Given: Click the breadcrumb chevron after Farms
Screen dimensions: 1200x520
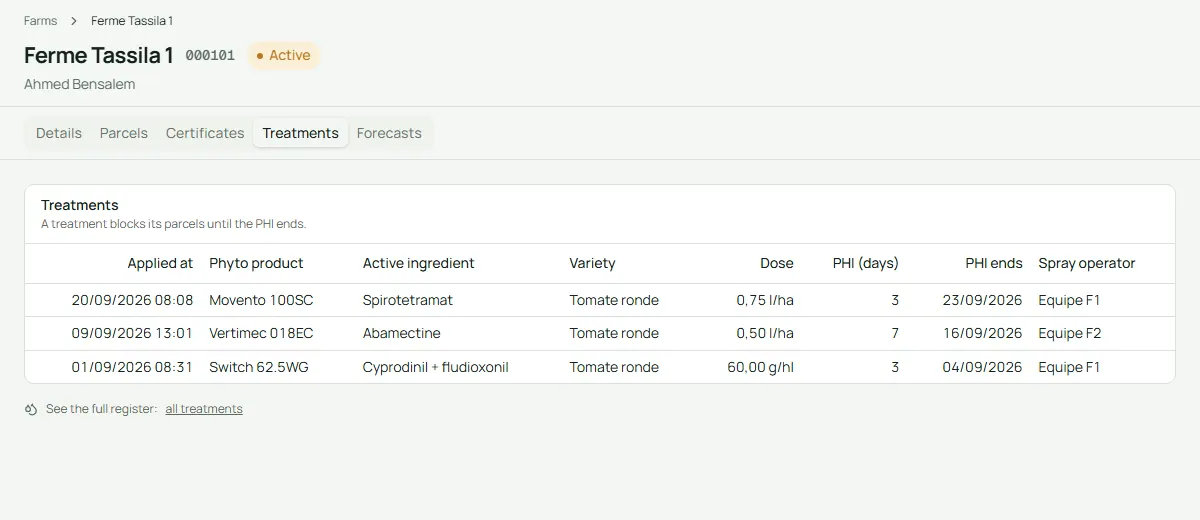Looking at the screenshot, I should 74,21.
